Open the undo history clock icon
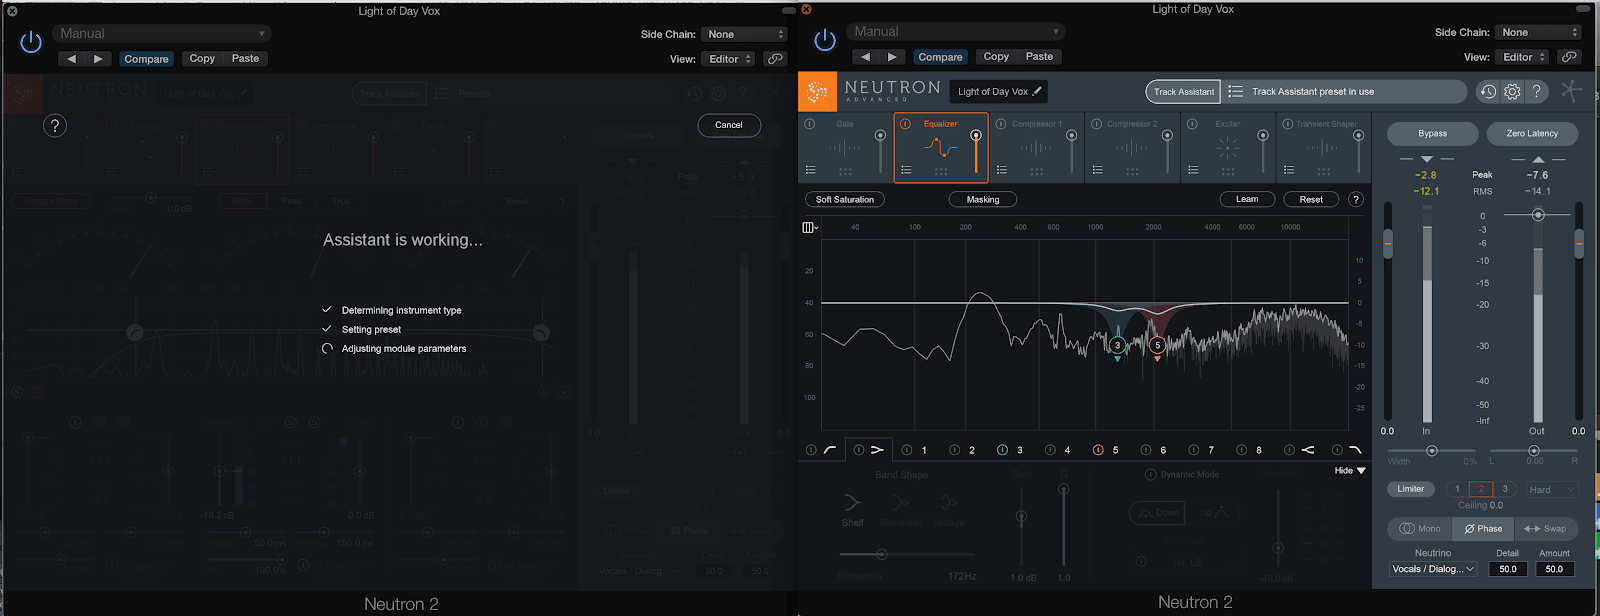 (1488, 91)
